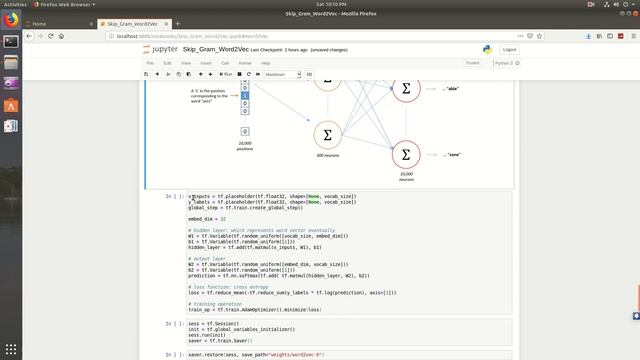This screenshot has width=640, height=360.
Task: Click the code cell defining x_inputs placeholder
Action: pos(349,253)
